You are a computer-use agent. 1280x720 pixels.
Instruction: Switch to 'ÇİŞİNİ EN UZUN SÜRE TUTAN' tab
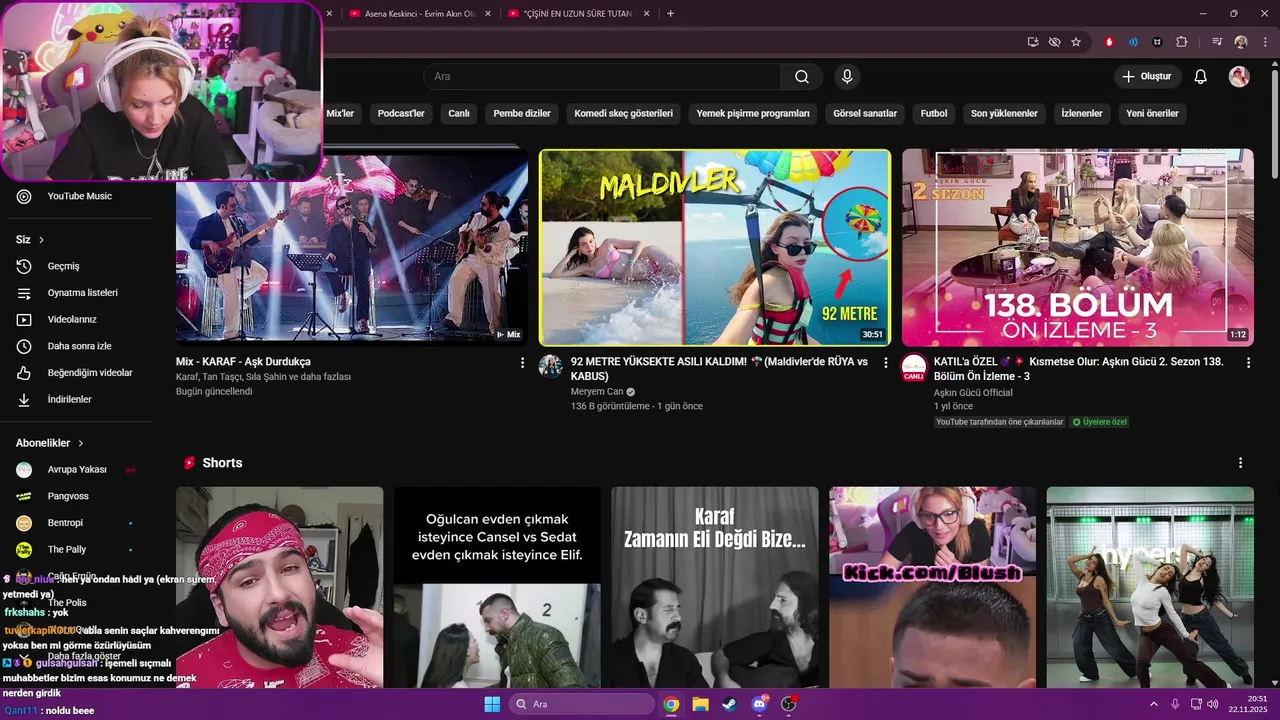click(x=578, y=14)
